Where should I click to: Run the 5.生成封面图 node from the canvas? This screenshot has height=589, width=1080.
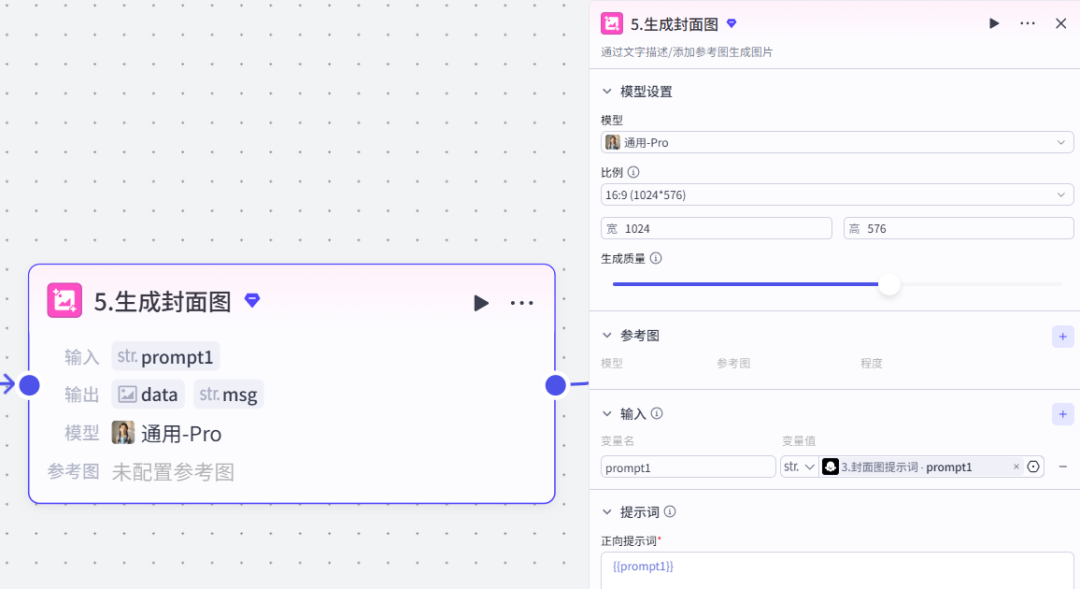click(481, 302)
